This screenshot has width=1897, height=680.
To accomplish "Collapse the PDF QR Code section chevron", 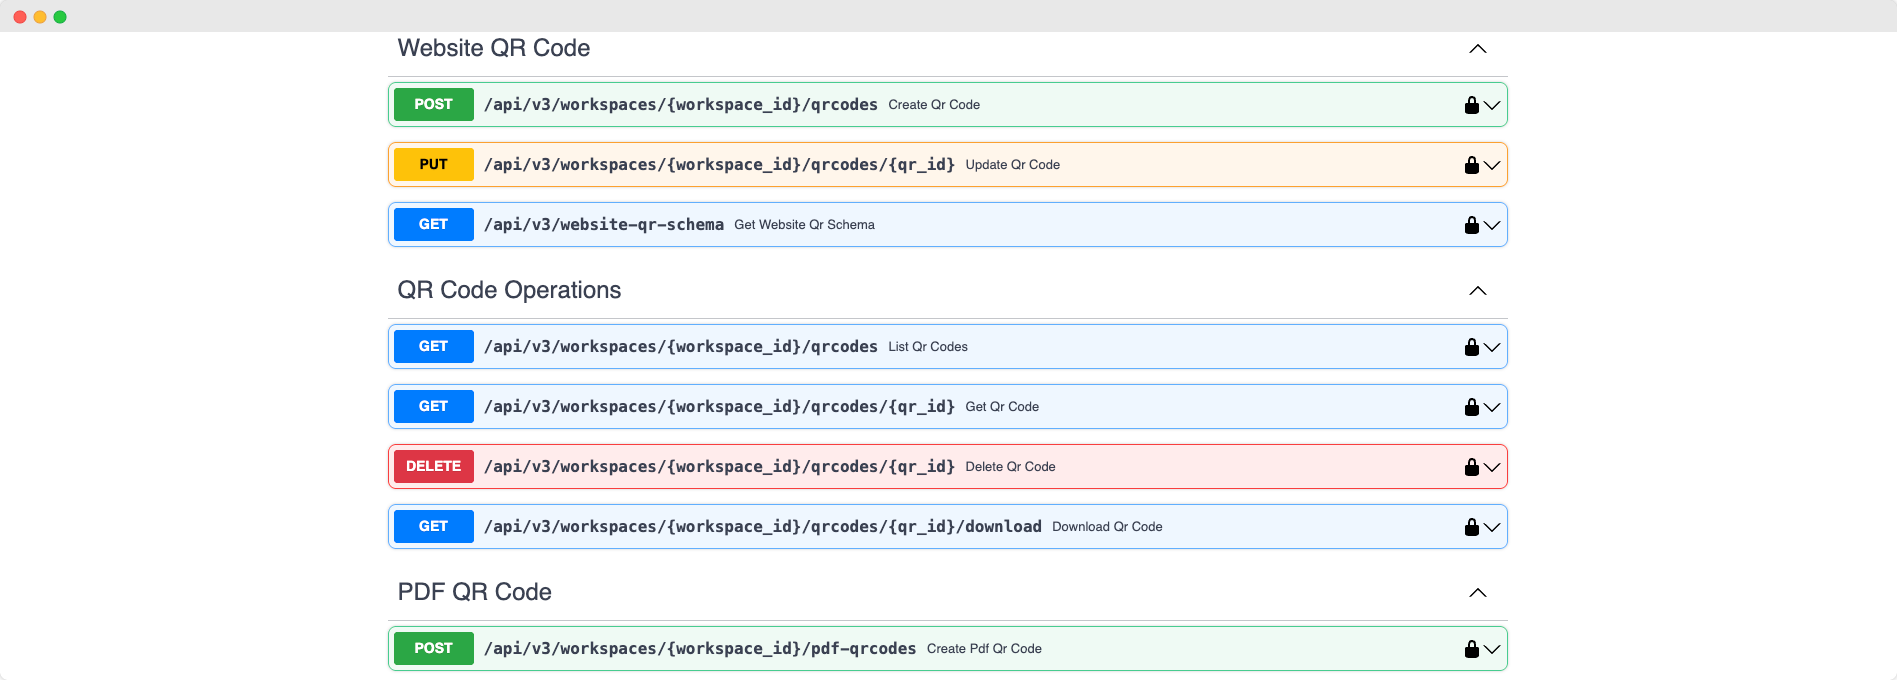I will [1477, 593].
